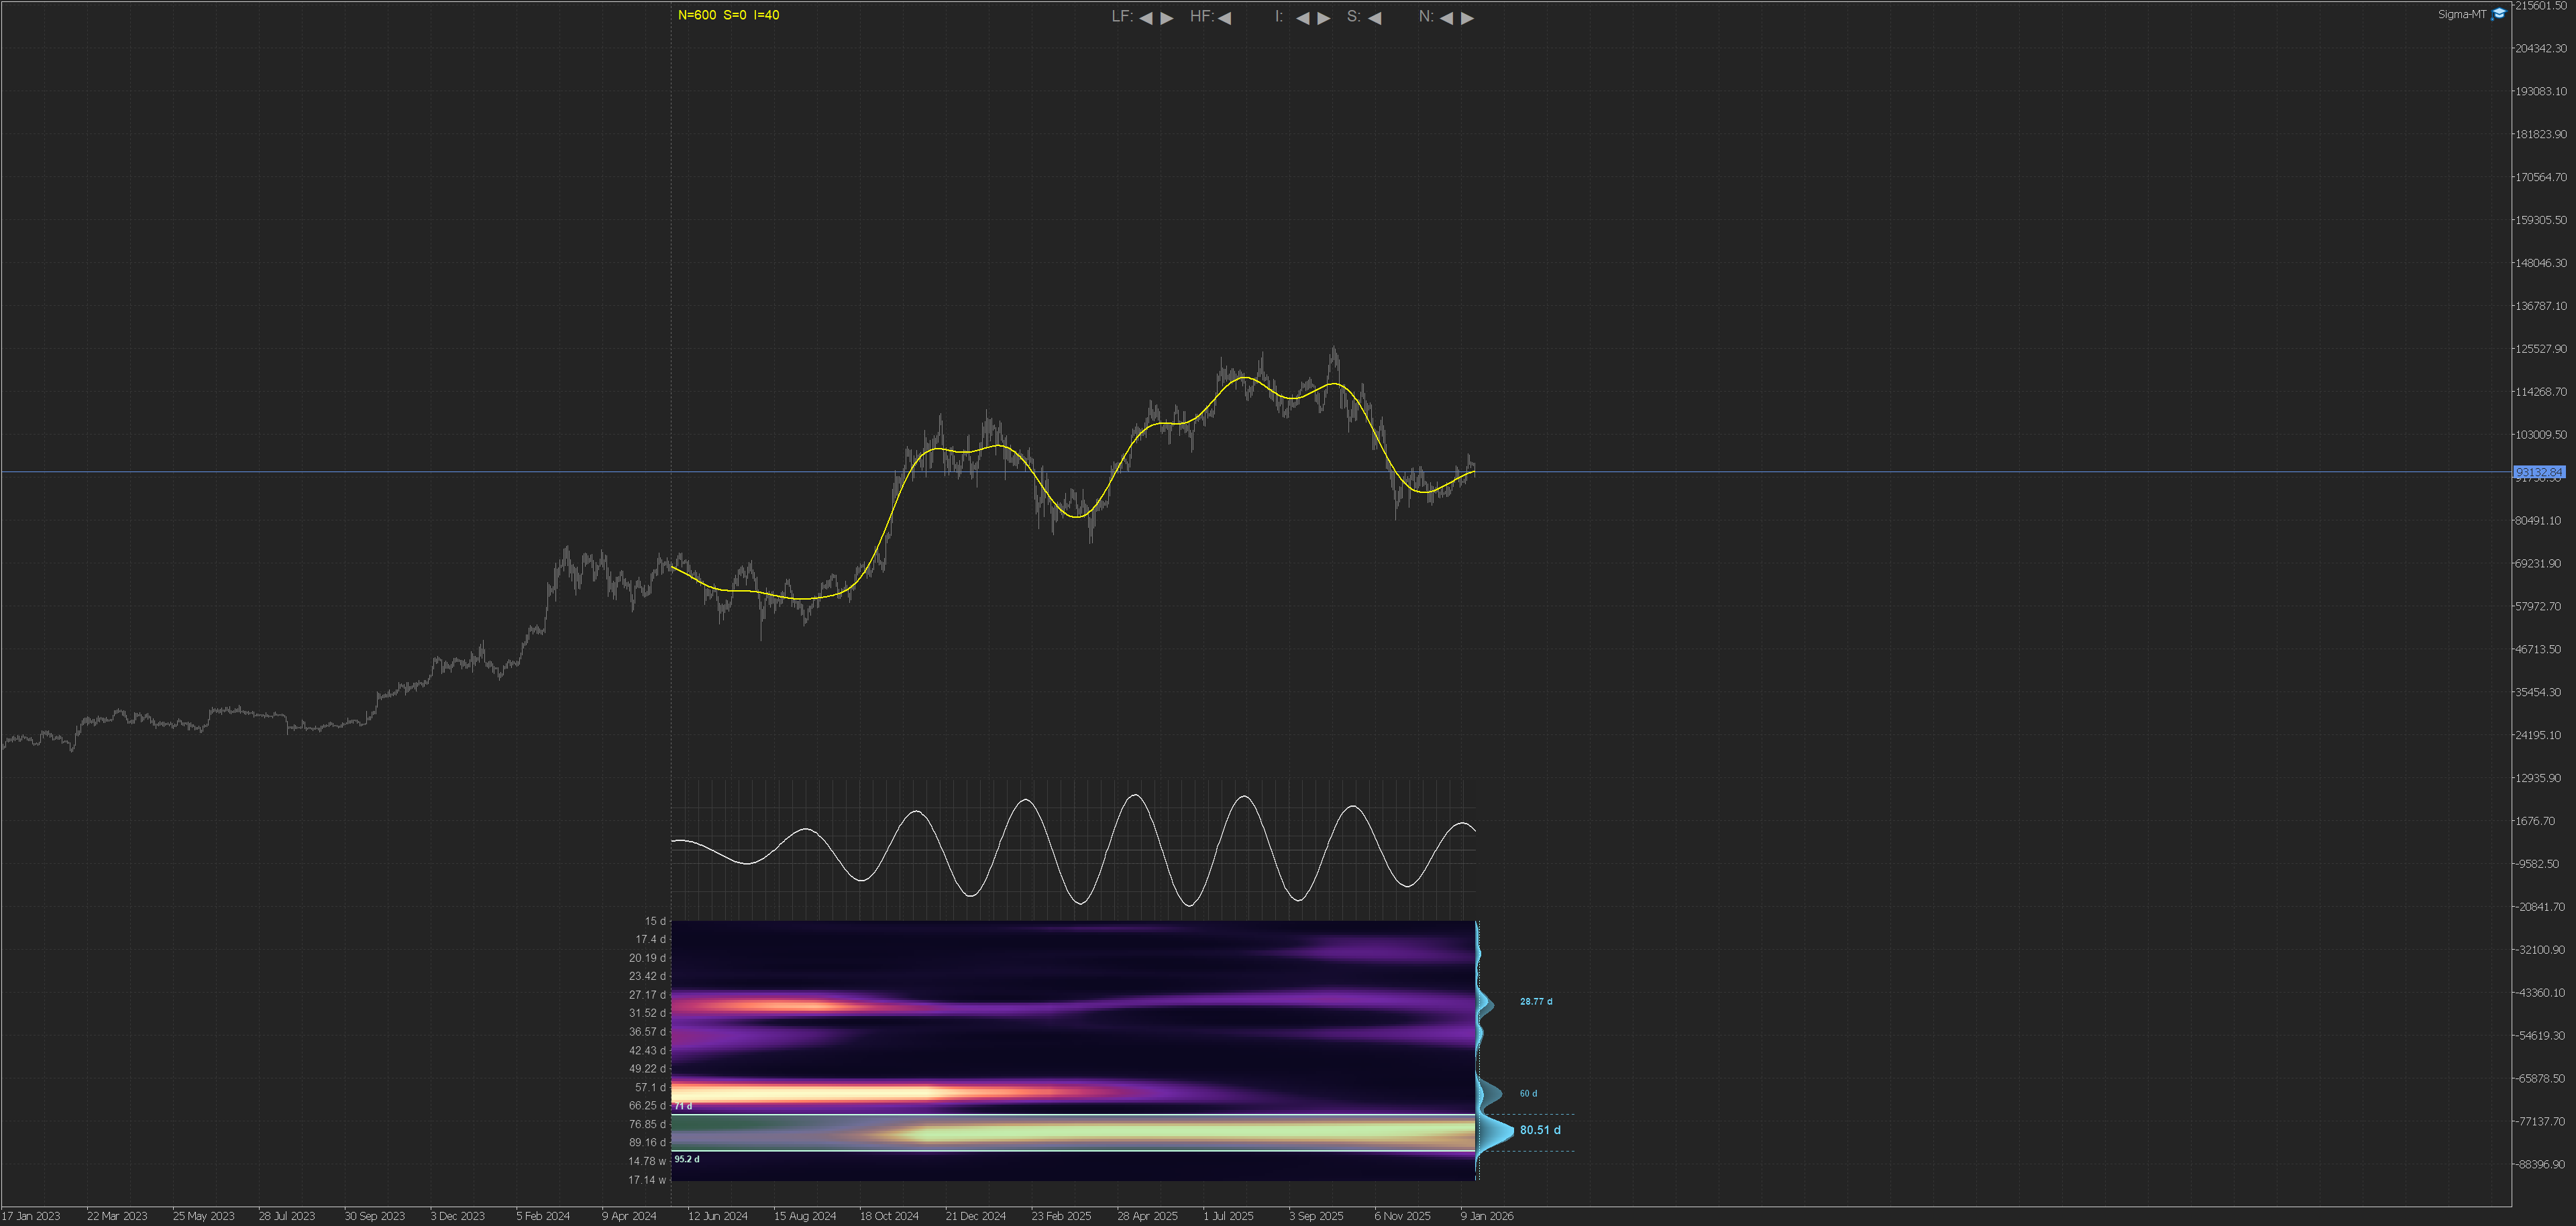Click the current price tag 93132.84
The width and height of the screenshot is (2576, 1226).
2539,472
